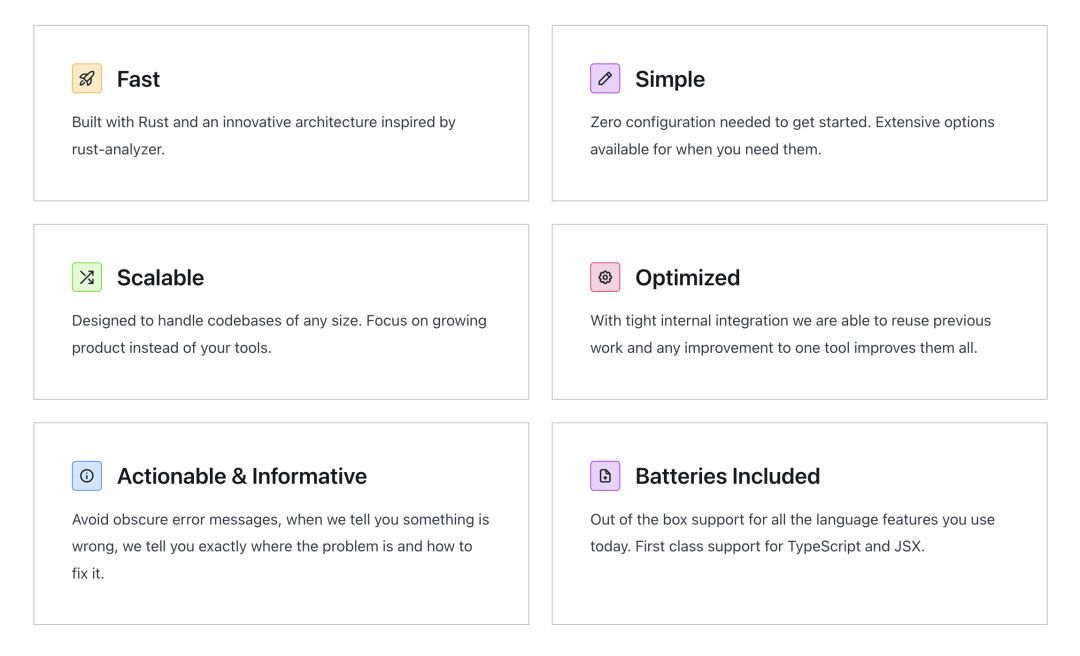Viewport: 1080px width, 656px height.
Task: Select the Simple heading
Action: (x=669, y=79)
